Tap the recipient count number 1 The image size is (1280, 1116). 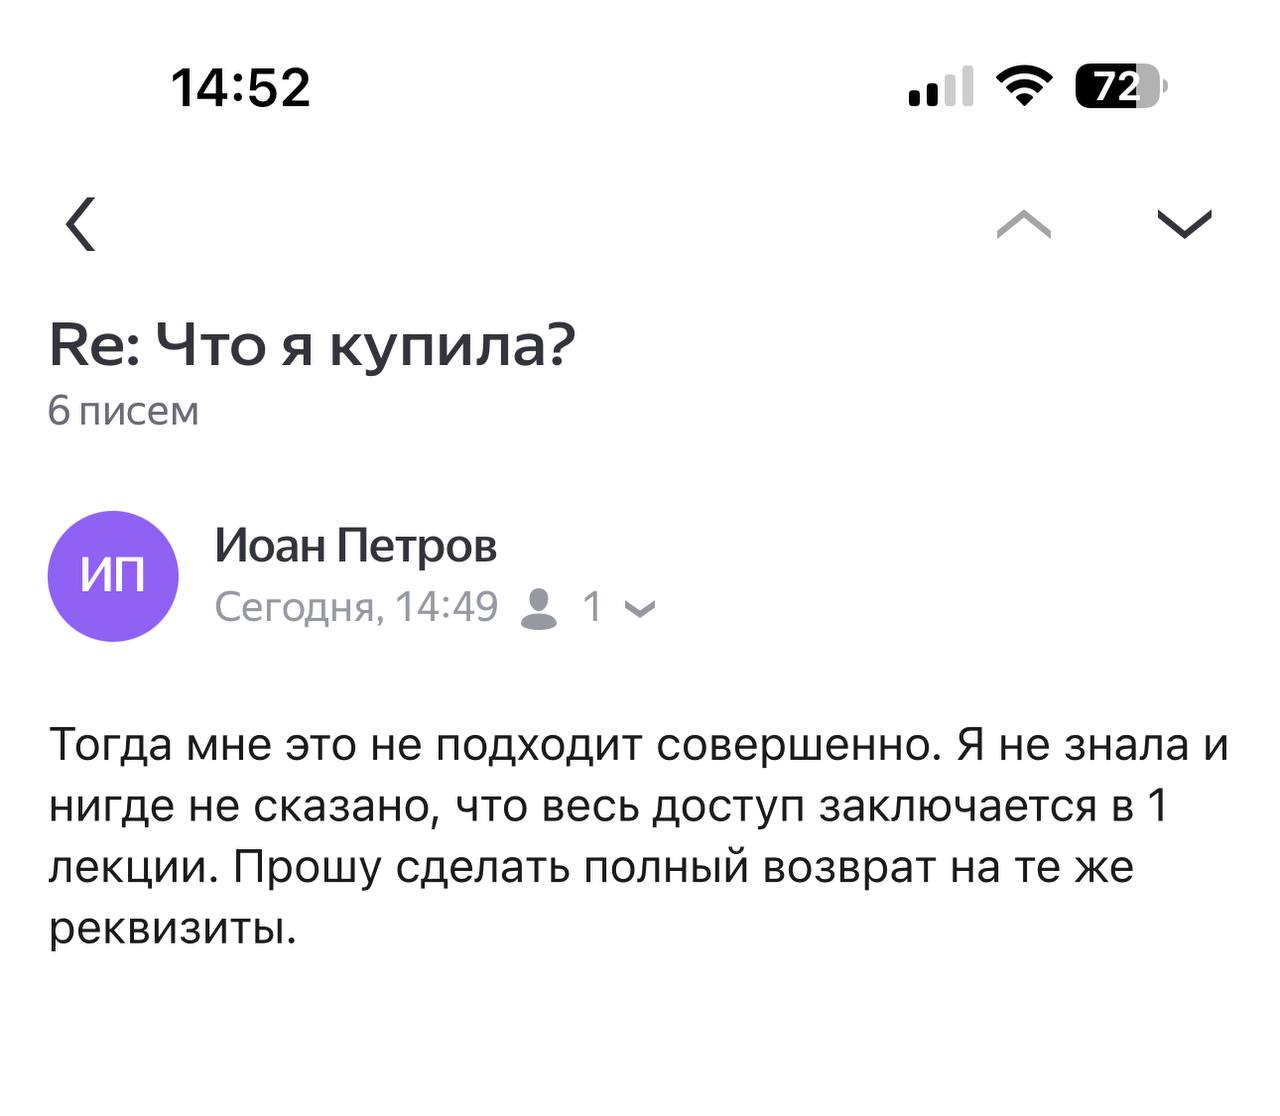pos(592,607)
